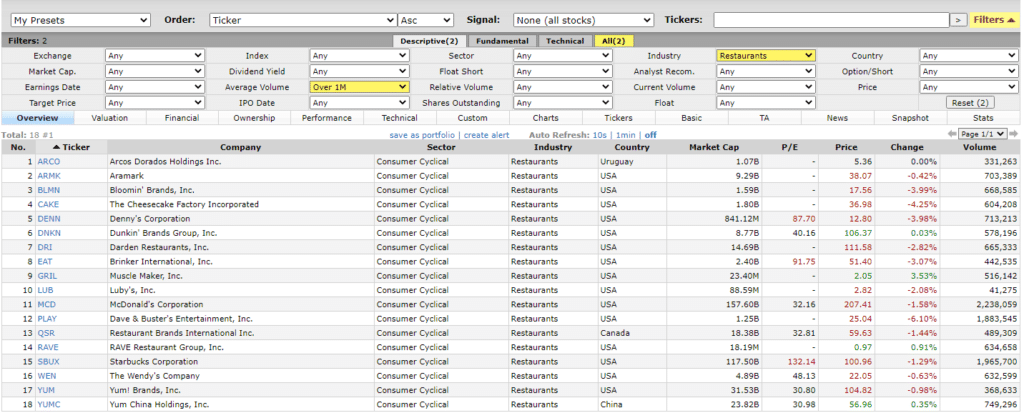The height and width of the screenshot is (413, 1024).
Task: Open the My Presets dropdown
Action: [x=81, y=20]
